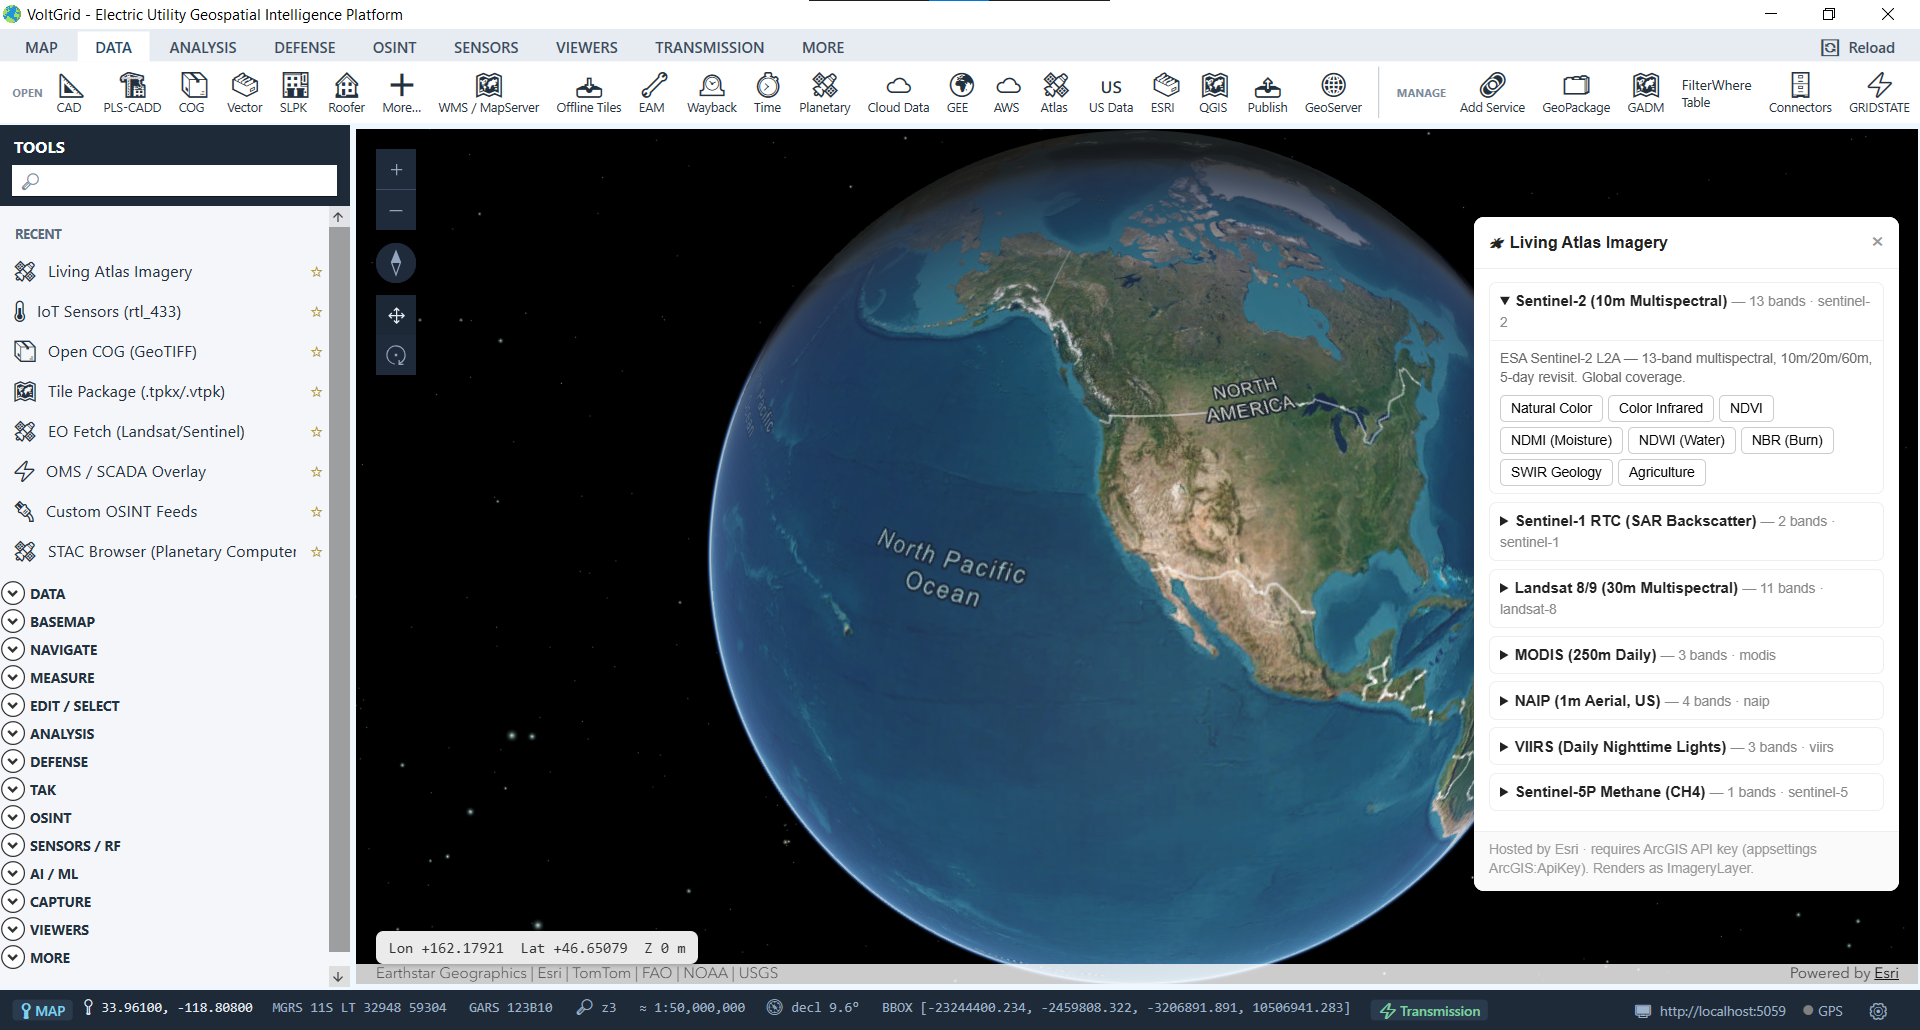Select the rotate navigation mode
The image size is (1920, 1030).
coord(396,355)
